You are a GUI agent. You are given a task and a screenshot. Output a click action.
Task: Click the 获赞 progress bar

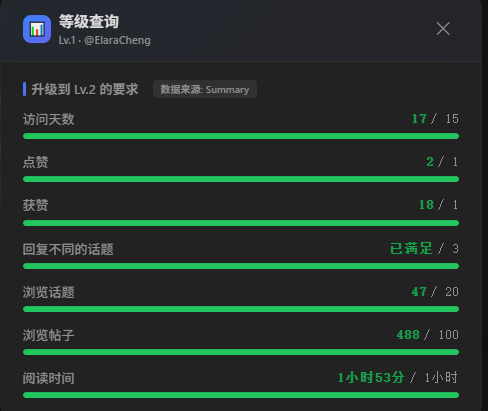click(241, 223)
